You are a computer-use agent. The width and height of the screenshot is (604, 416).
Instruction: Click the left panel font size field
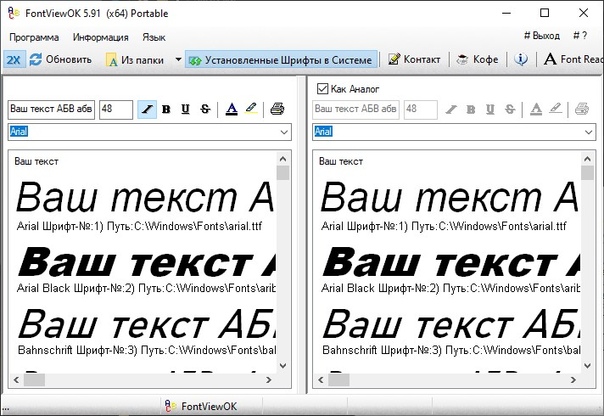115,109
